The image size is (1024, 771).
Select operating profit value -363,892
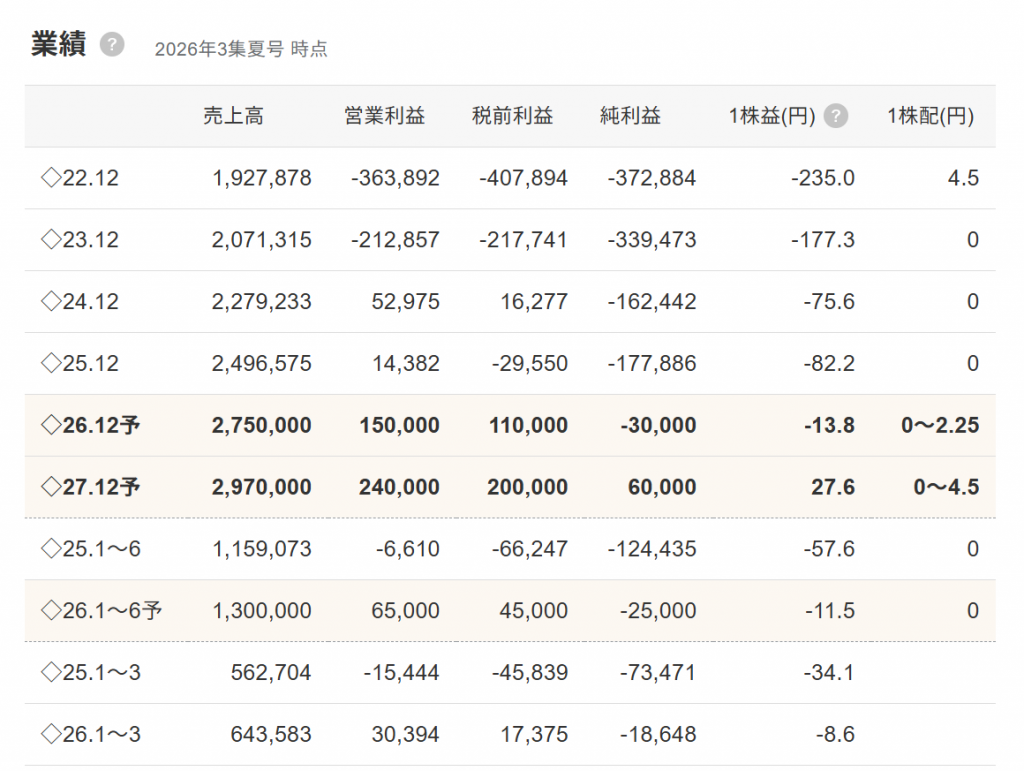[x=395, y=178]
